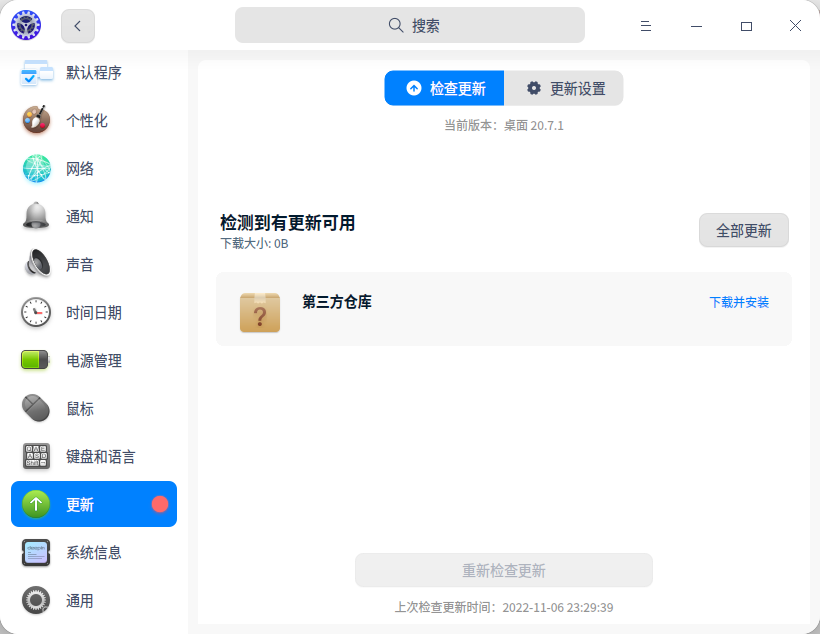The height and width of the screenshot is (634, 820).
Task: Open the Mouse settings icon
Action: point(36,408)
